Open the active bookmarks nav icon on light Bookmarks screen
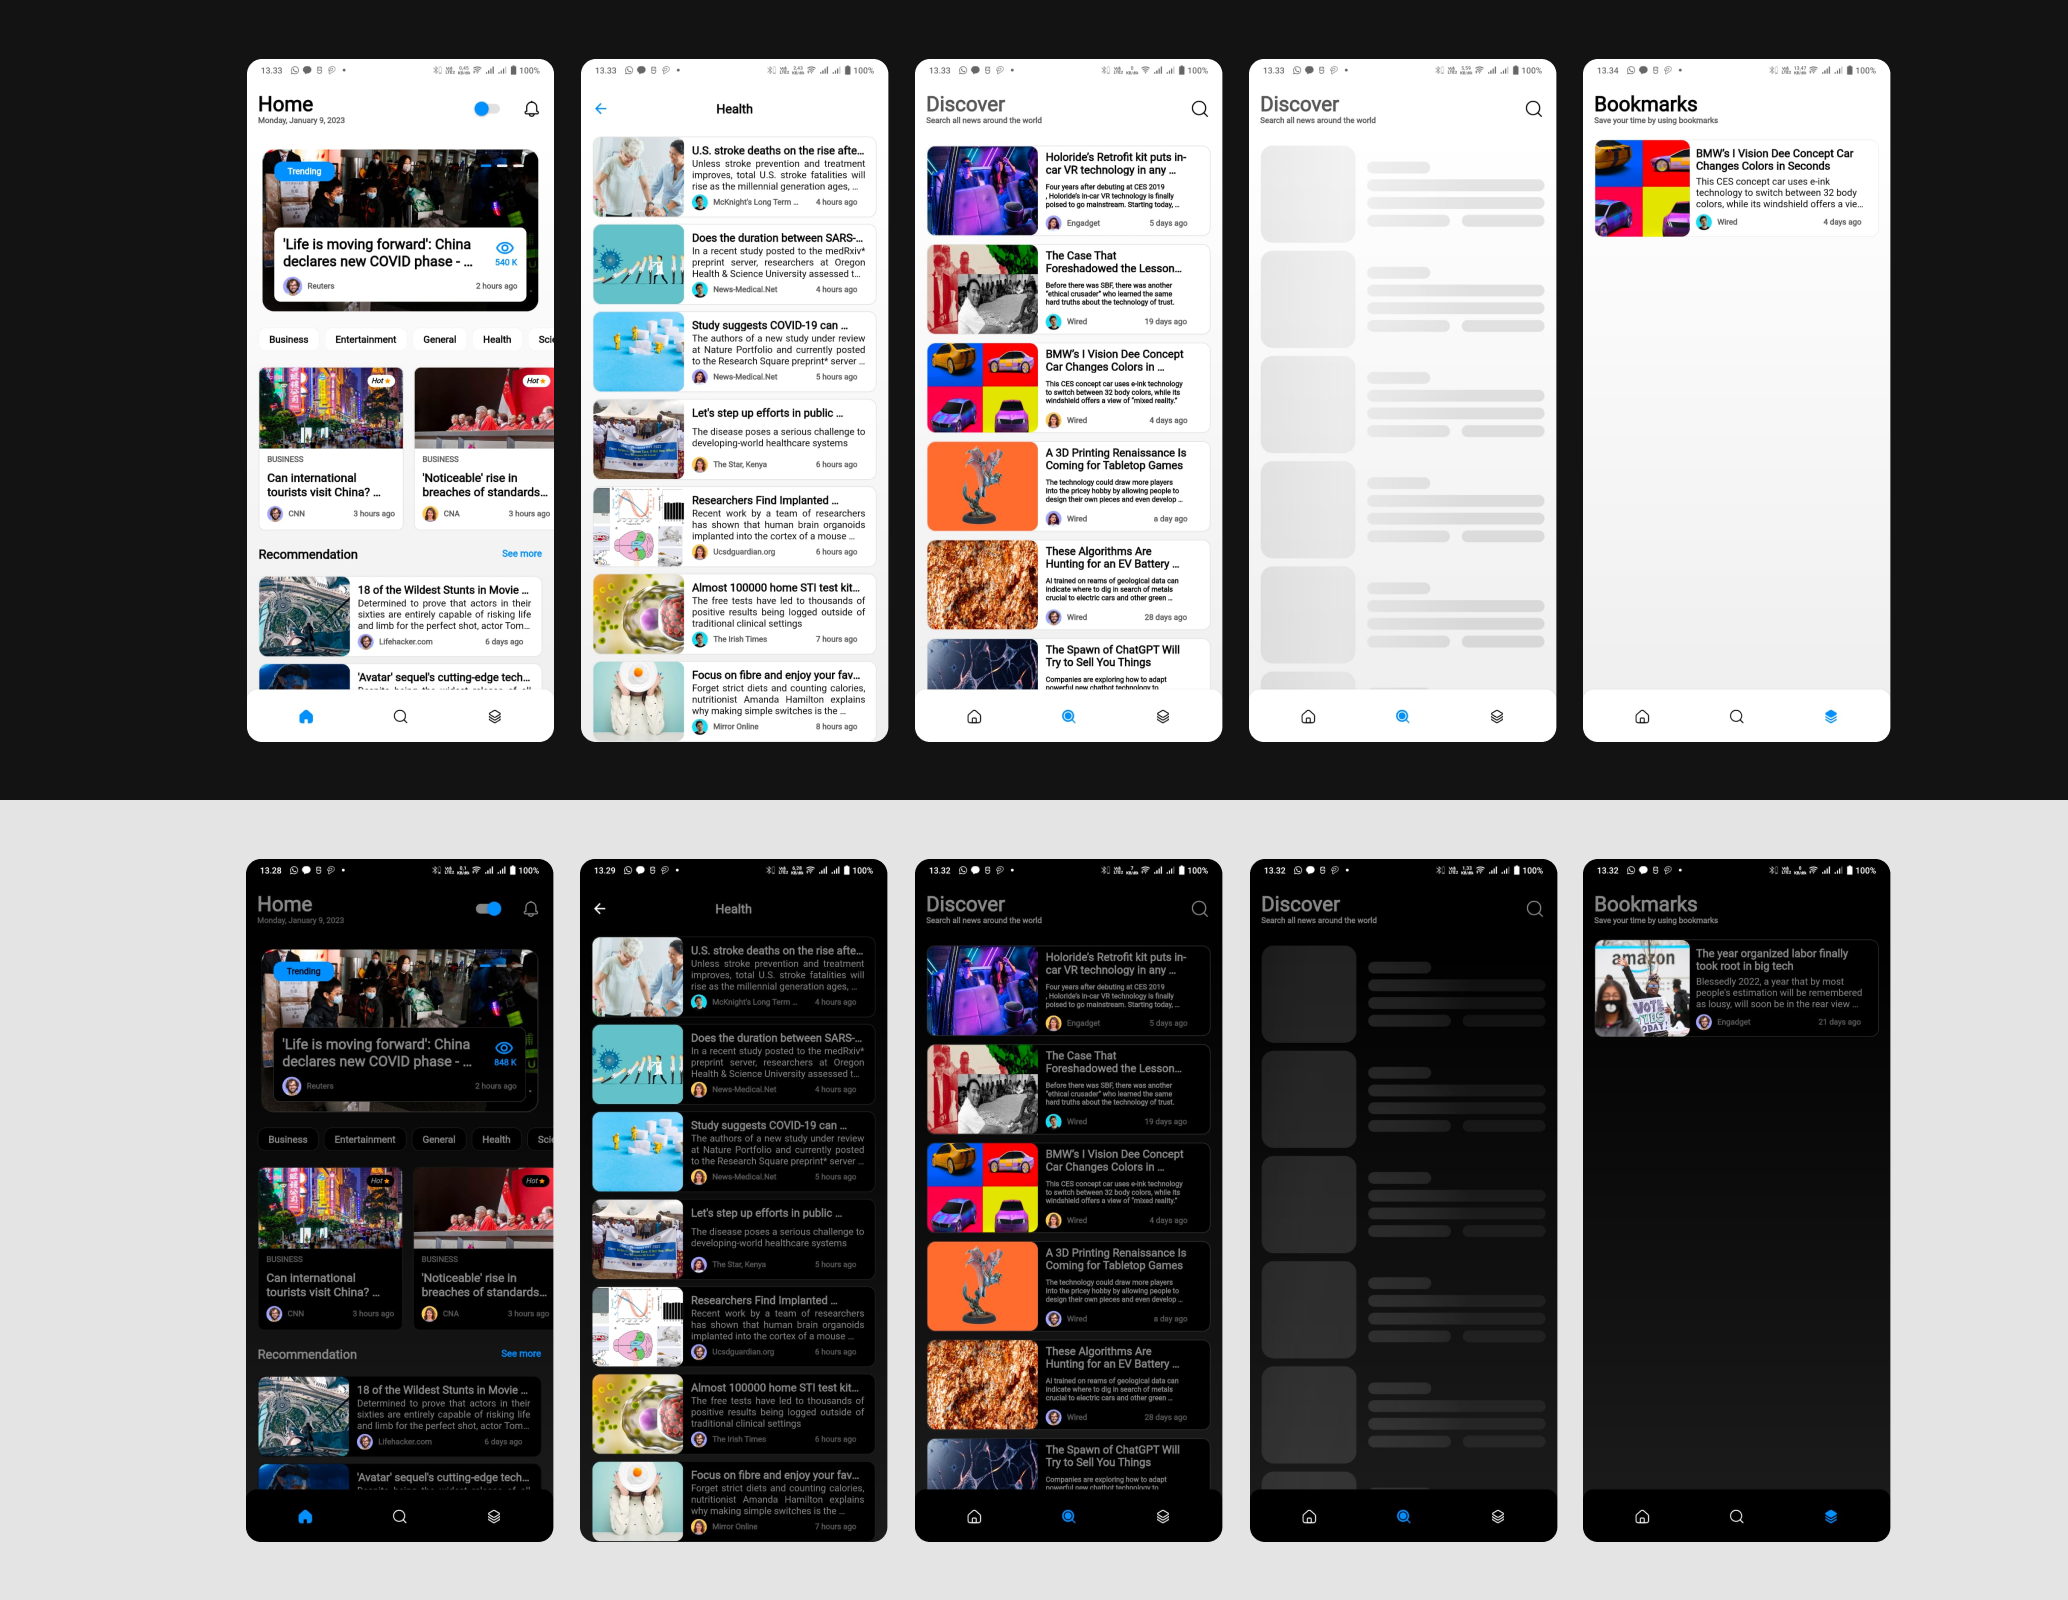 coord(1830,717)
